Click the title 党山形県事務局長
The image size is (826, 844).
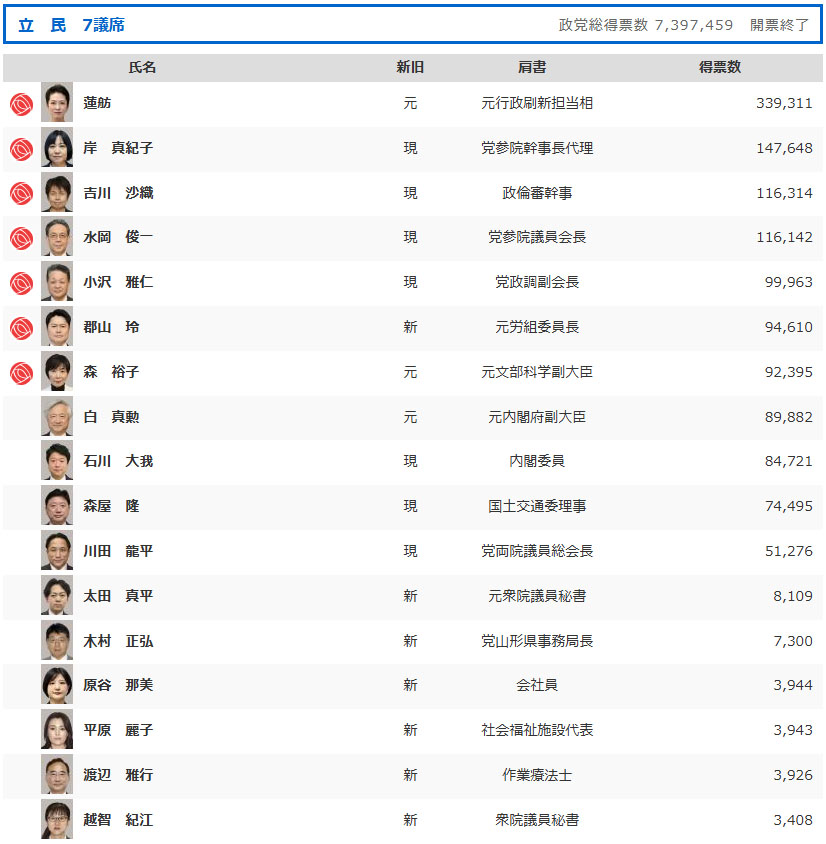[x=537, y=641]
